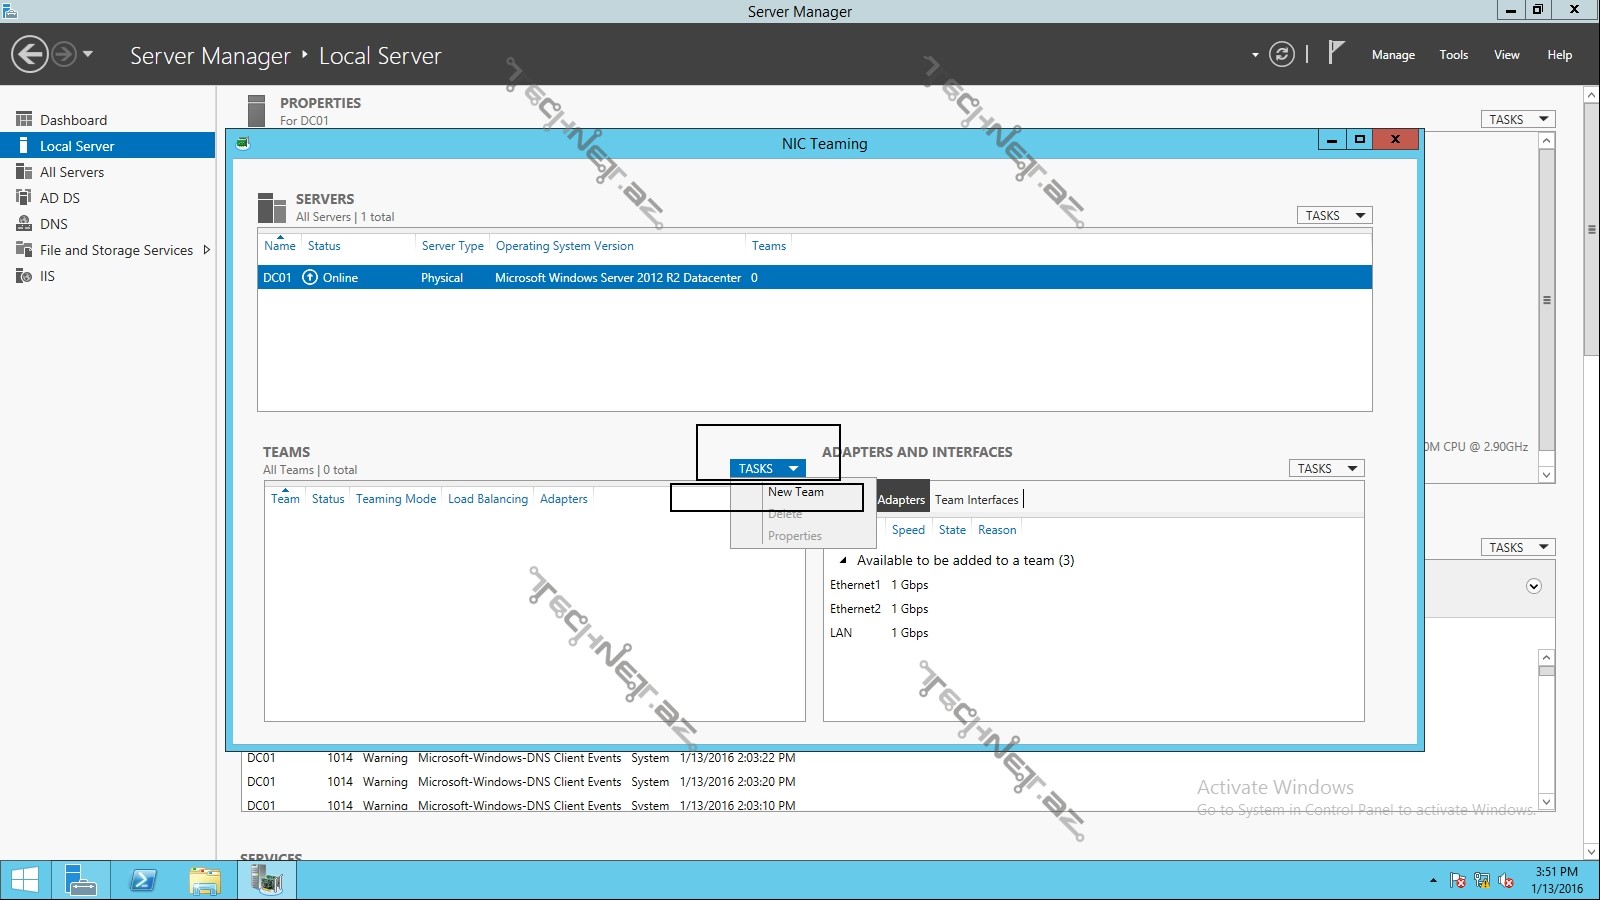
Task: Open File Explorer from the taskbar
Action: [204, 880]
